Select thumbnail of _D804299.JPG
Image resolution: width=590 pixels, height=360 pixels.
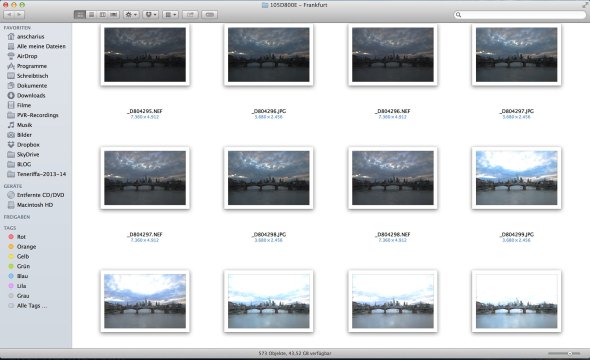pos(516,178)
